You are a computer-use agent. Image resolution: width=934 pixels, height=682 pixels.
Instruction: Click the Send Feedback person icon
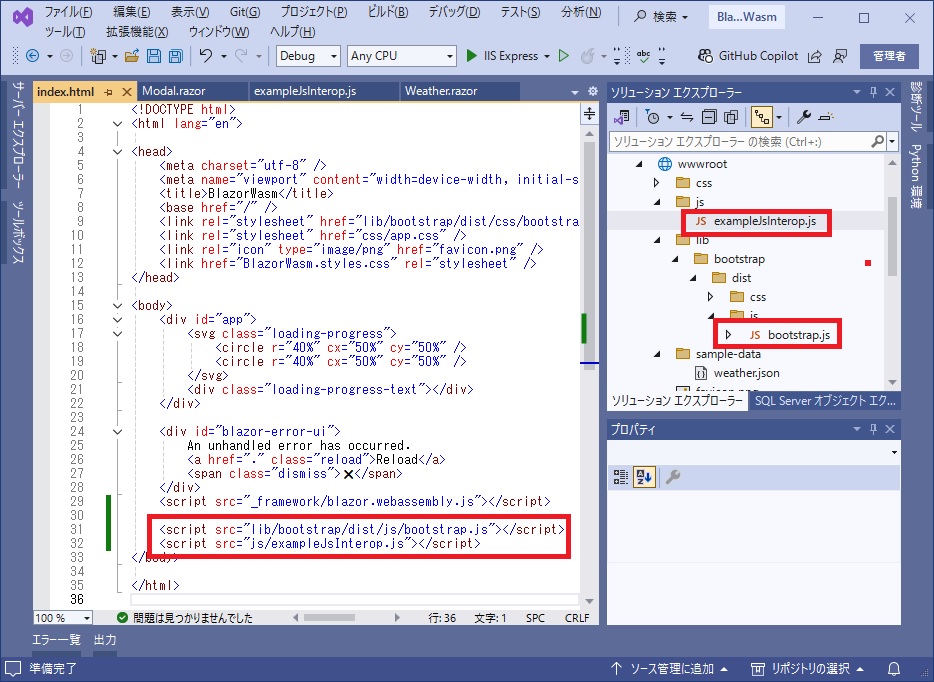[x=840, y=57]
